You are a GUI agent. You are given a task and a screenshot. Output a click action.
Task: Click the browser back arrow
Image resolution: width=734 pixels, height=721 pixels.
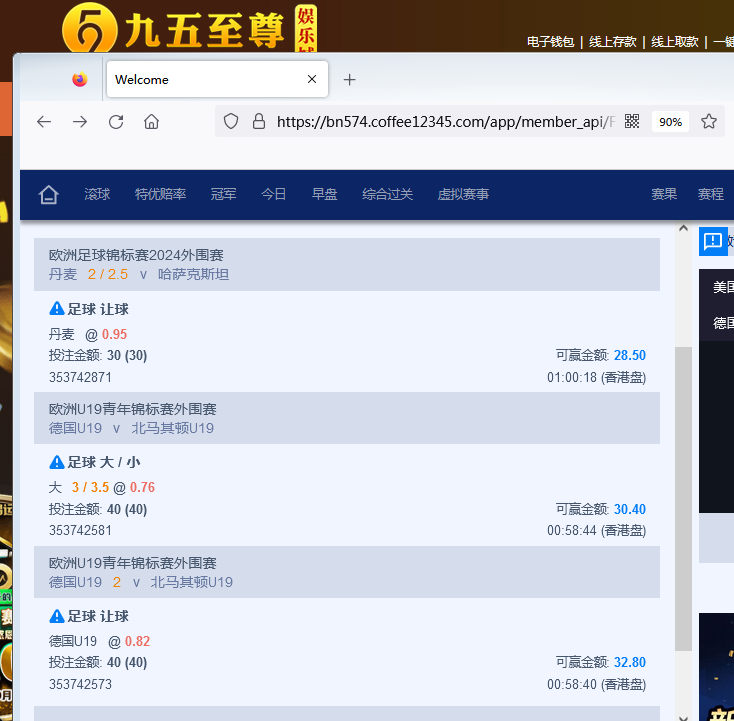click(44, 122)
